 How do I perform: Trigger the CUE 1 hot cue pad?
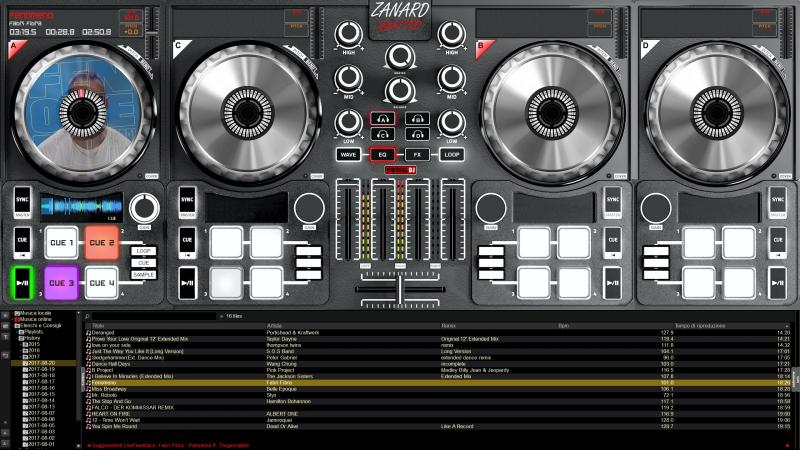tap(62, 242)
